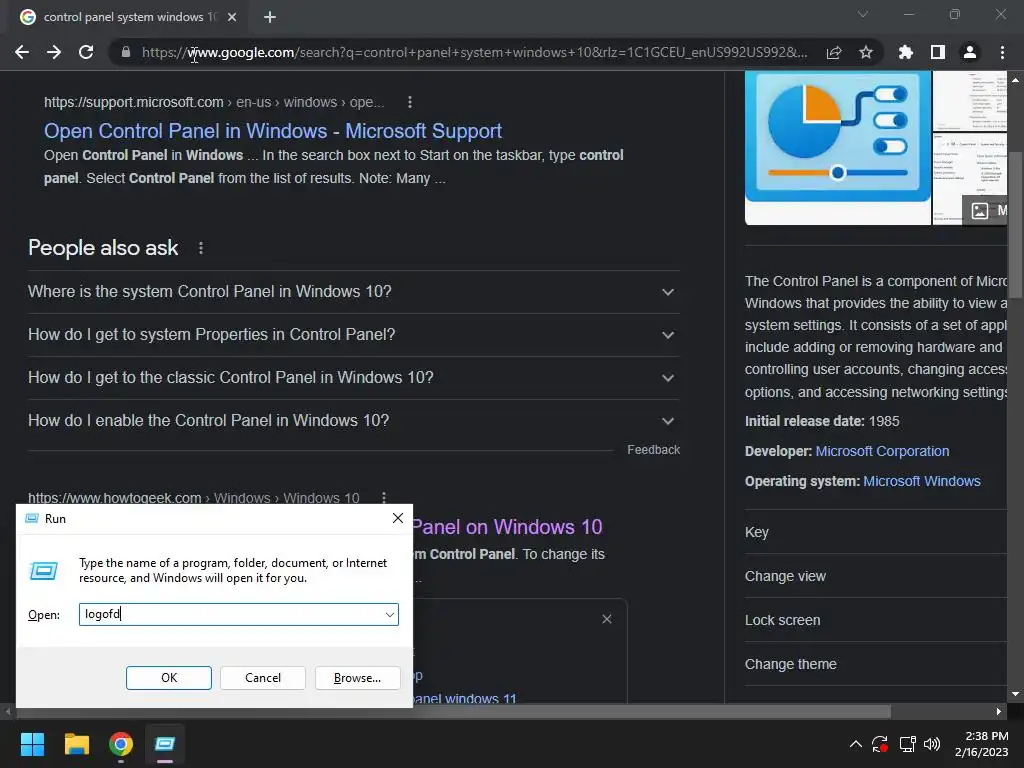Select Lock screen in knowledge panel
Image resolution: width=1024 pixels, height=768 pixels.
point(875,620)
